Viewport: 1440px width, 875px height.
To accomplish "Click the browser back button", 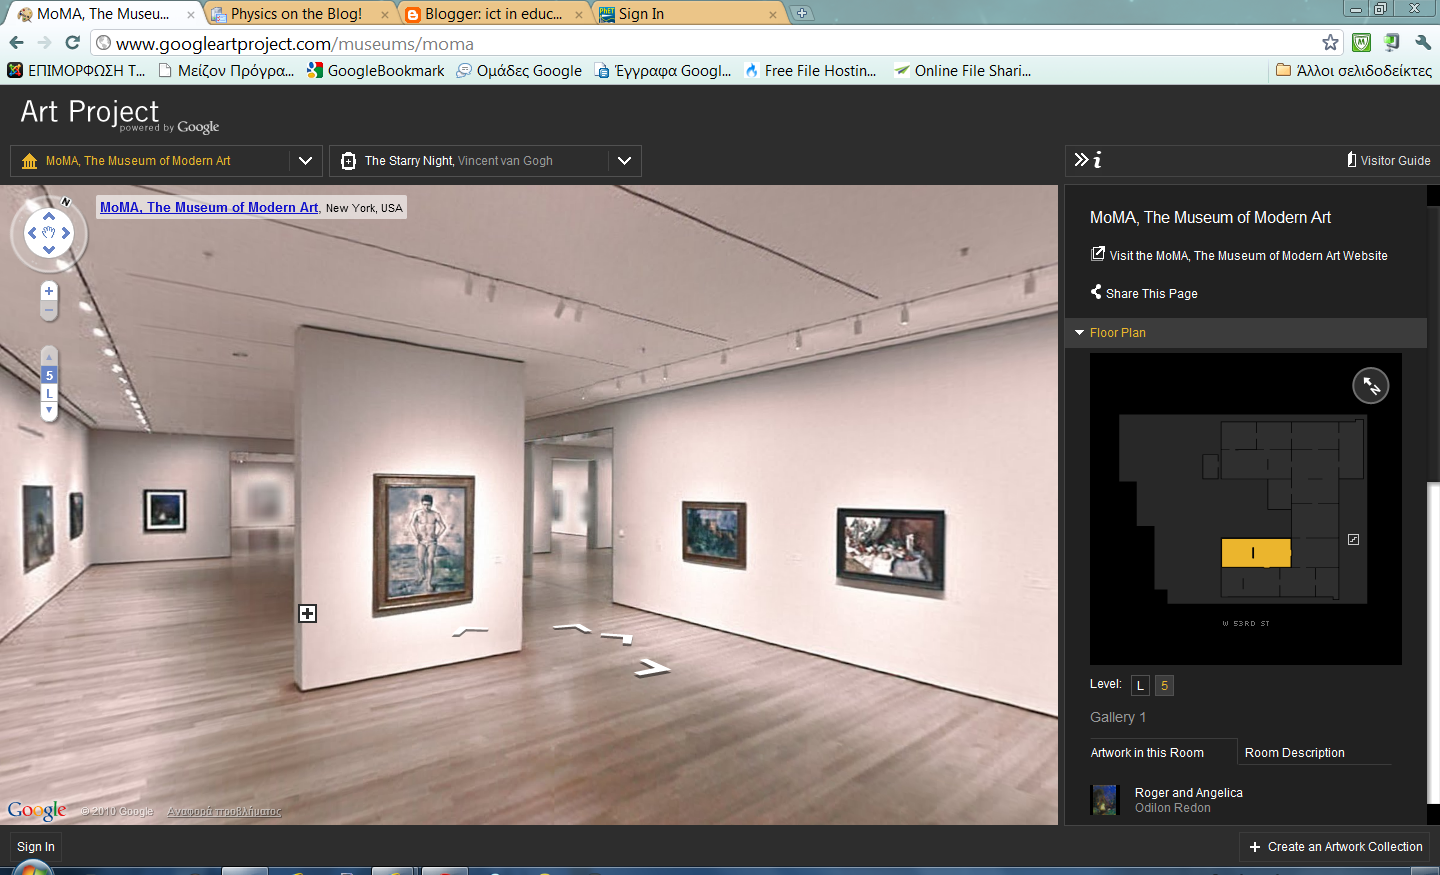I will tap(16, 42).
